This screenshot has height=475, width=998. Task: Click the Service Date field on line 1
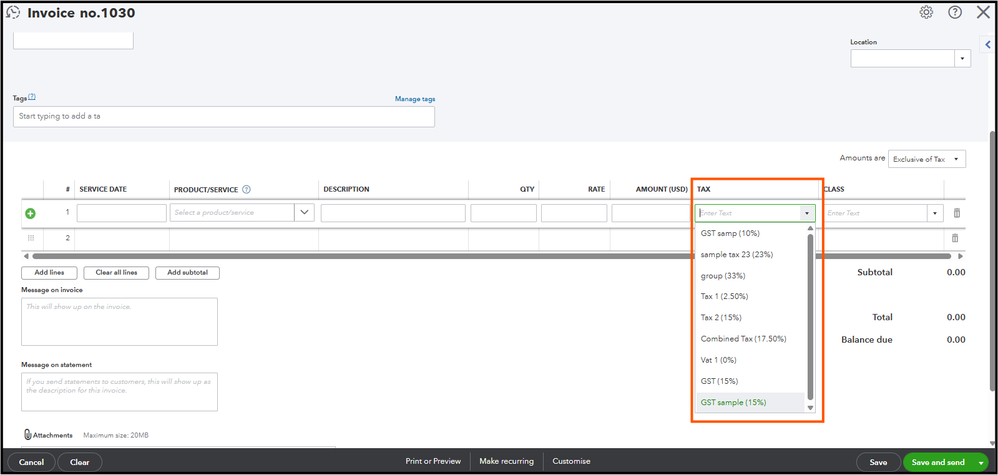(122, 213)
